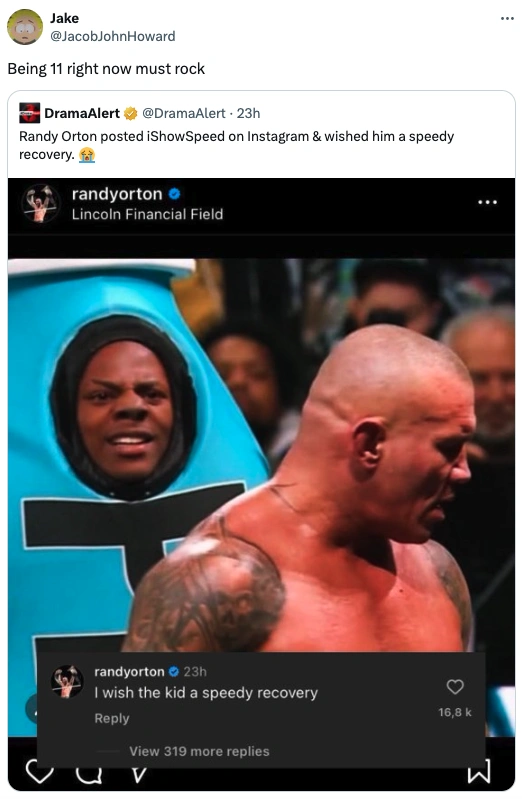Open the Lincoln Financial Field location
Image resolution: width=522 pixels, height=799 pixels.
(147, 215)
